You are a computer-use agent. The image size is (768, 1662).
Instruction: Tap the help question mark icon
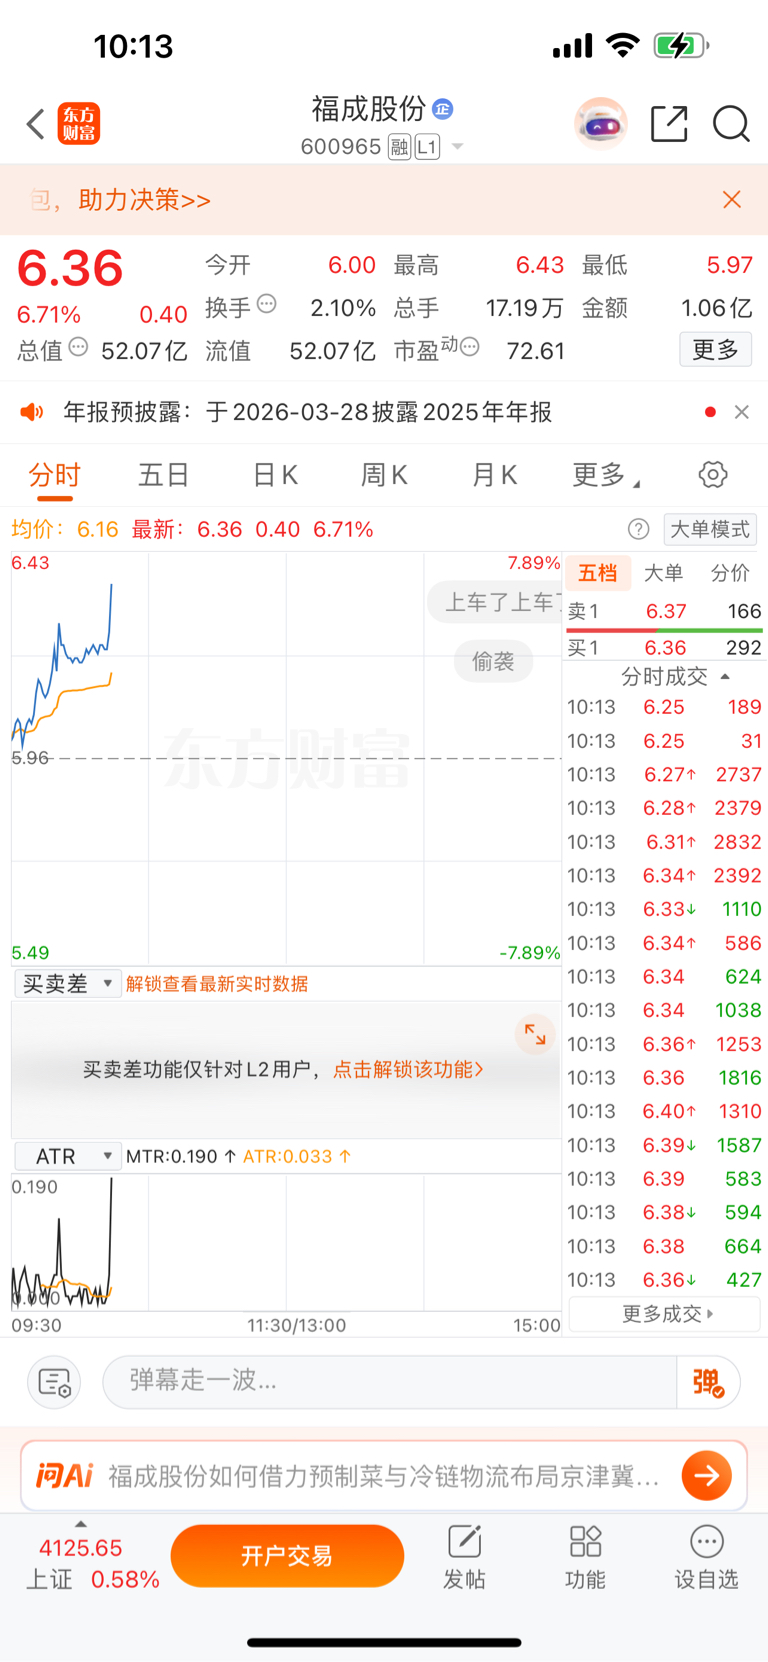click(638, 529)
